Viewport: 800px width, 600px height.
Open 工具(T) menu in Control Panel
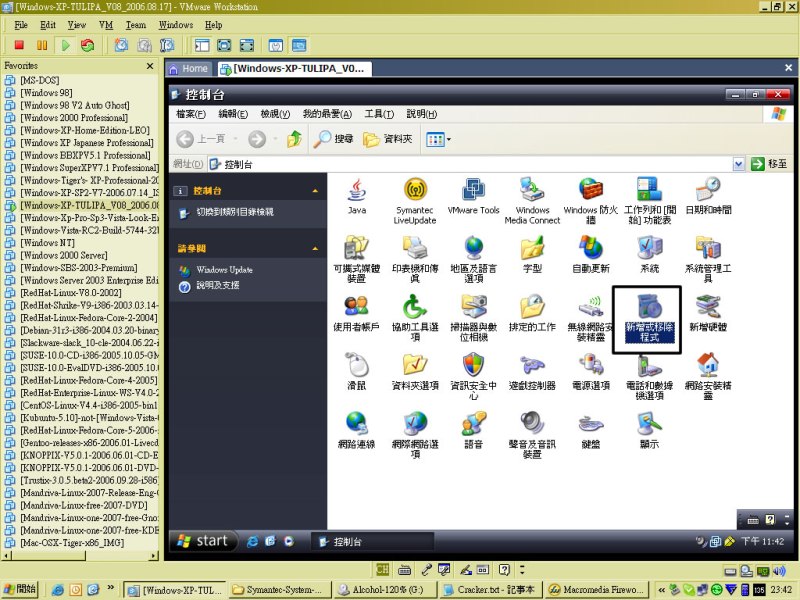[x=379, y=114]
